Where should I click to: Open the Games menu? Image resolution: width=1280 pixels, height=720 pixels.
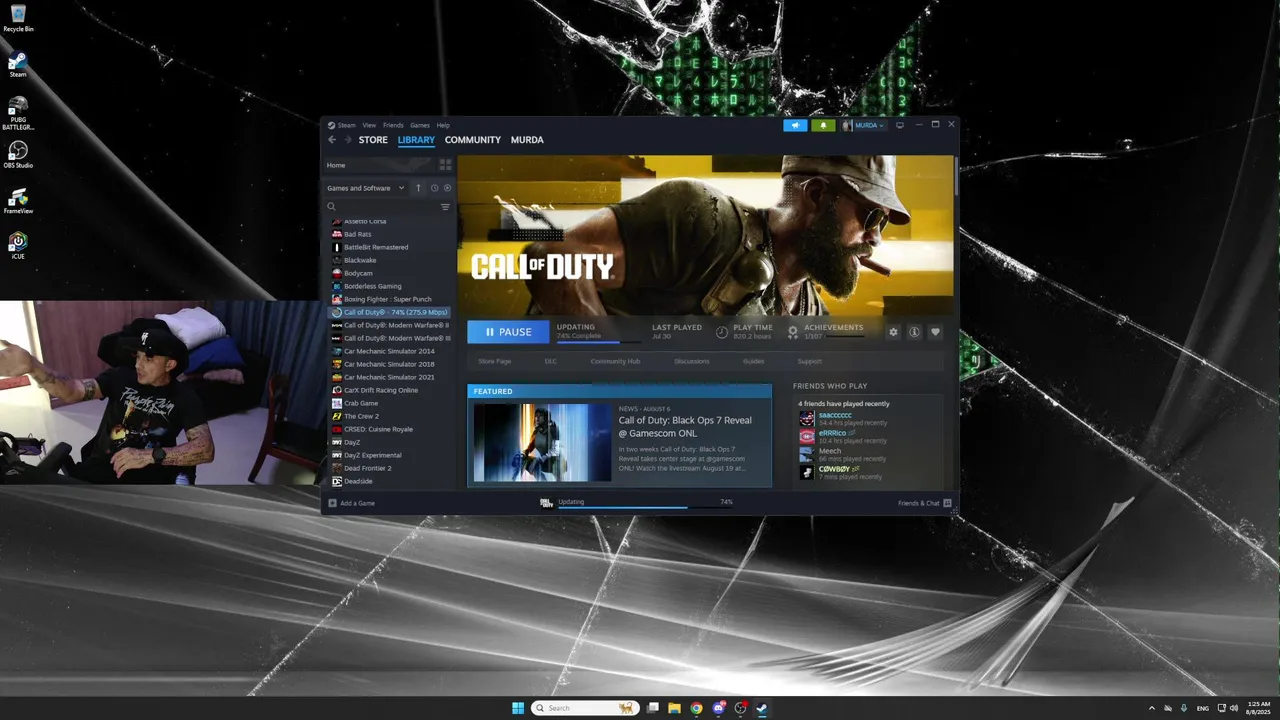[x=420, y=125]
